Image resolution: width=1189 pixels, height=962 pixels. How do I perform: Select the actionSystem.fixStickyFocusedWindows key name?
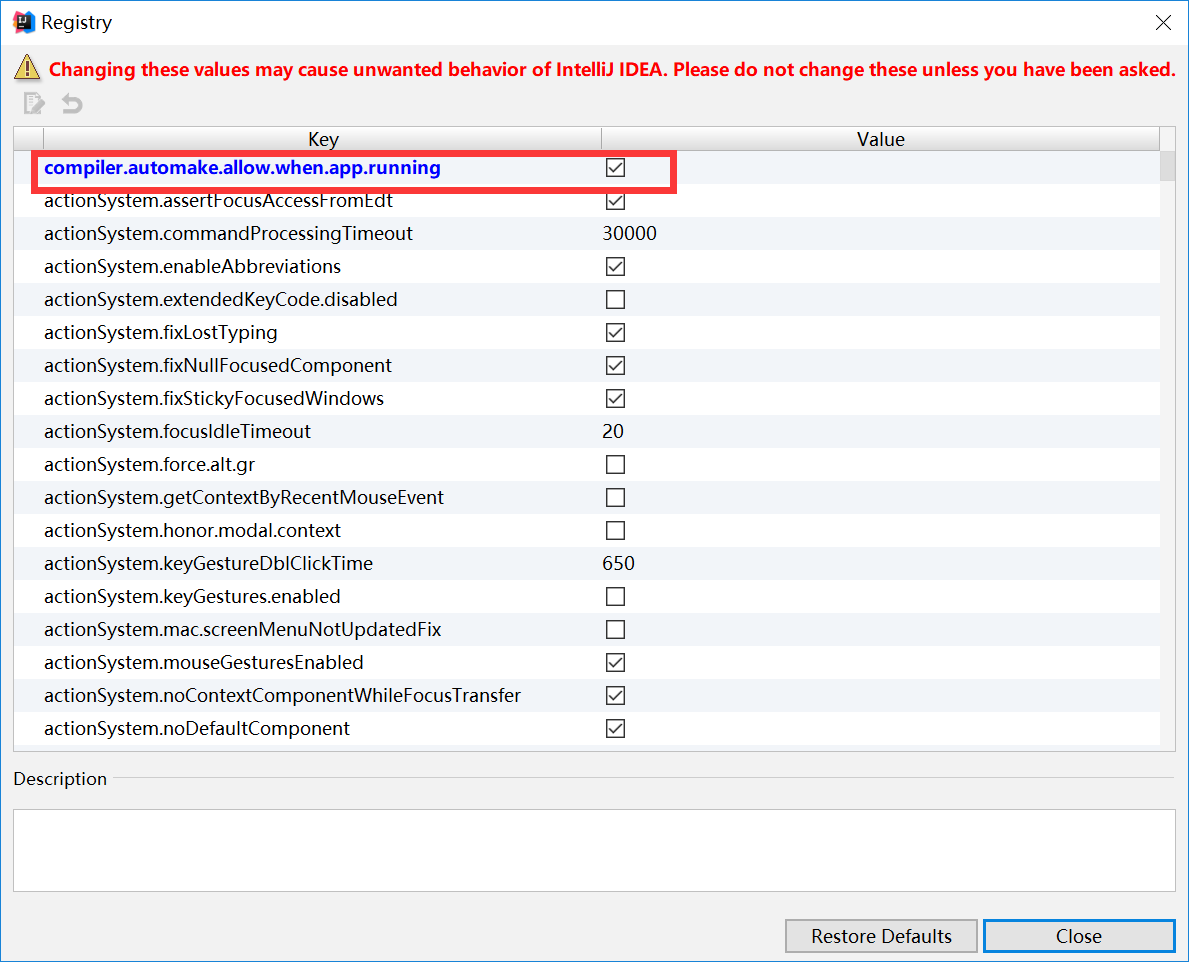tap(214, 399)
